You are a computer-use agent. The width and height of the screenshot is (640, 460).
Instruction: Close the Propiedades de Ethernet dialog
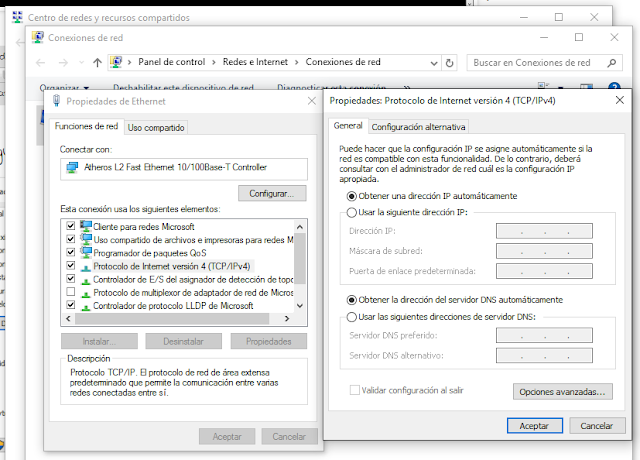(312, 101)
